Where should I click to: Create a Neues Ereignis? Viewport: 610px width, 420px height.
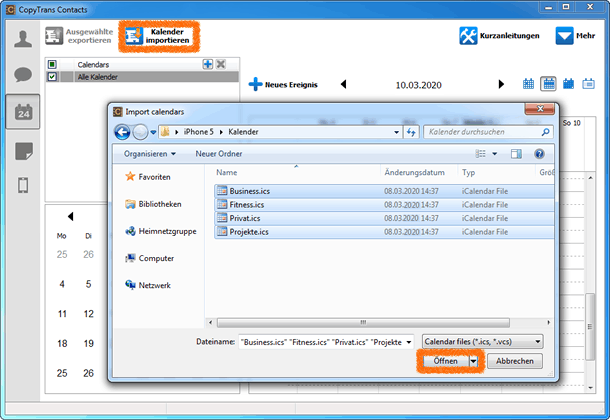[283, 84]
